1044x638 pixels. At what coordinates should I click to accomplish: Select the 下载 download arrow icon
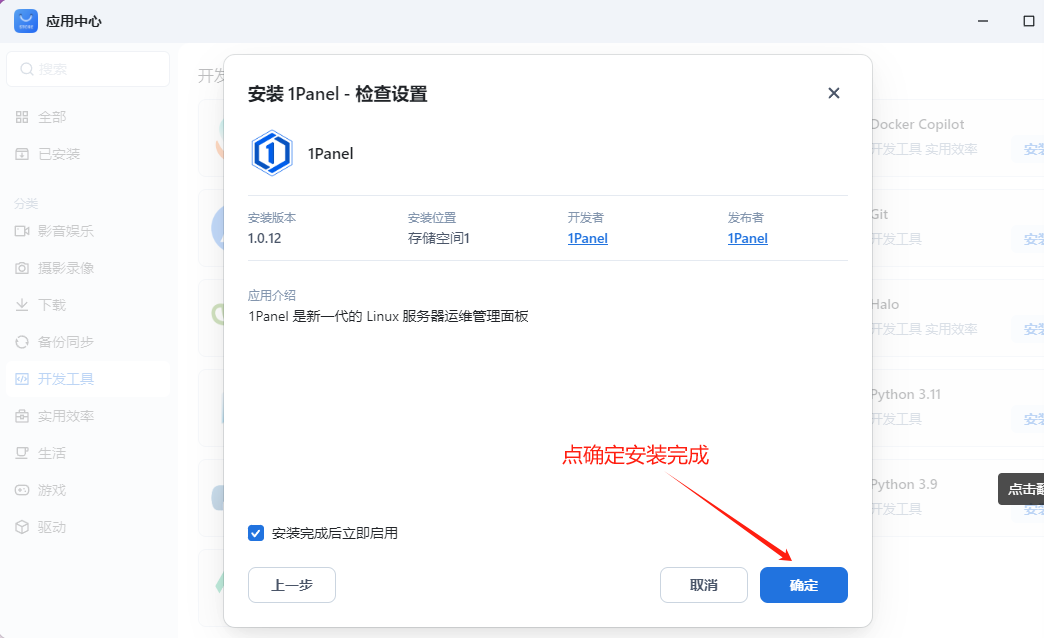(22, 305)
